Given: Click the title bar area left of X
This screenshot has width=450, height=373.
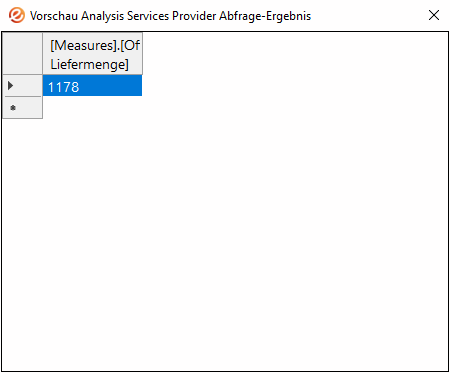Looking at the screenshot, I should point(368,15).
